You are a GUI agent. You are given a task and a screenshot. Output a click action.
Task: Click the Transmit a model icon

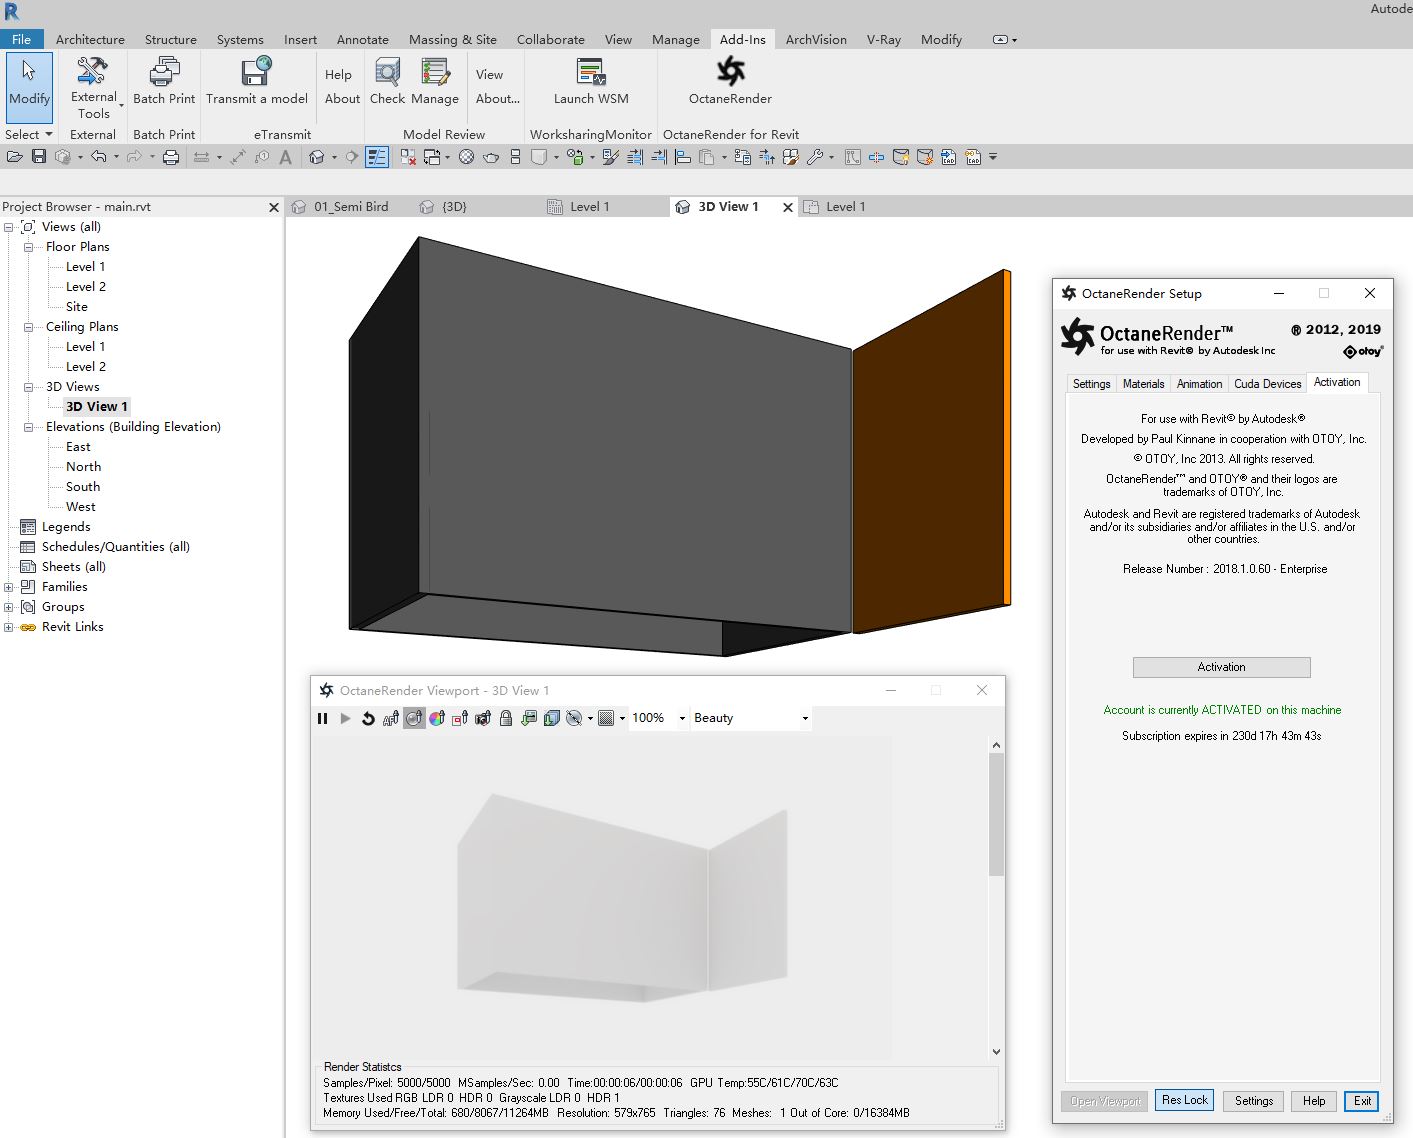point(257,72)
